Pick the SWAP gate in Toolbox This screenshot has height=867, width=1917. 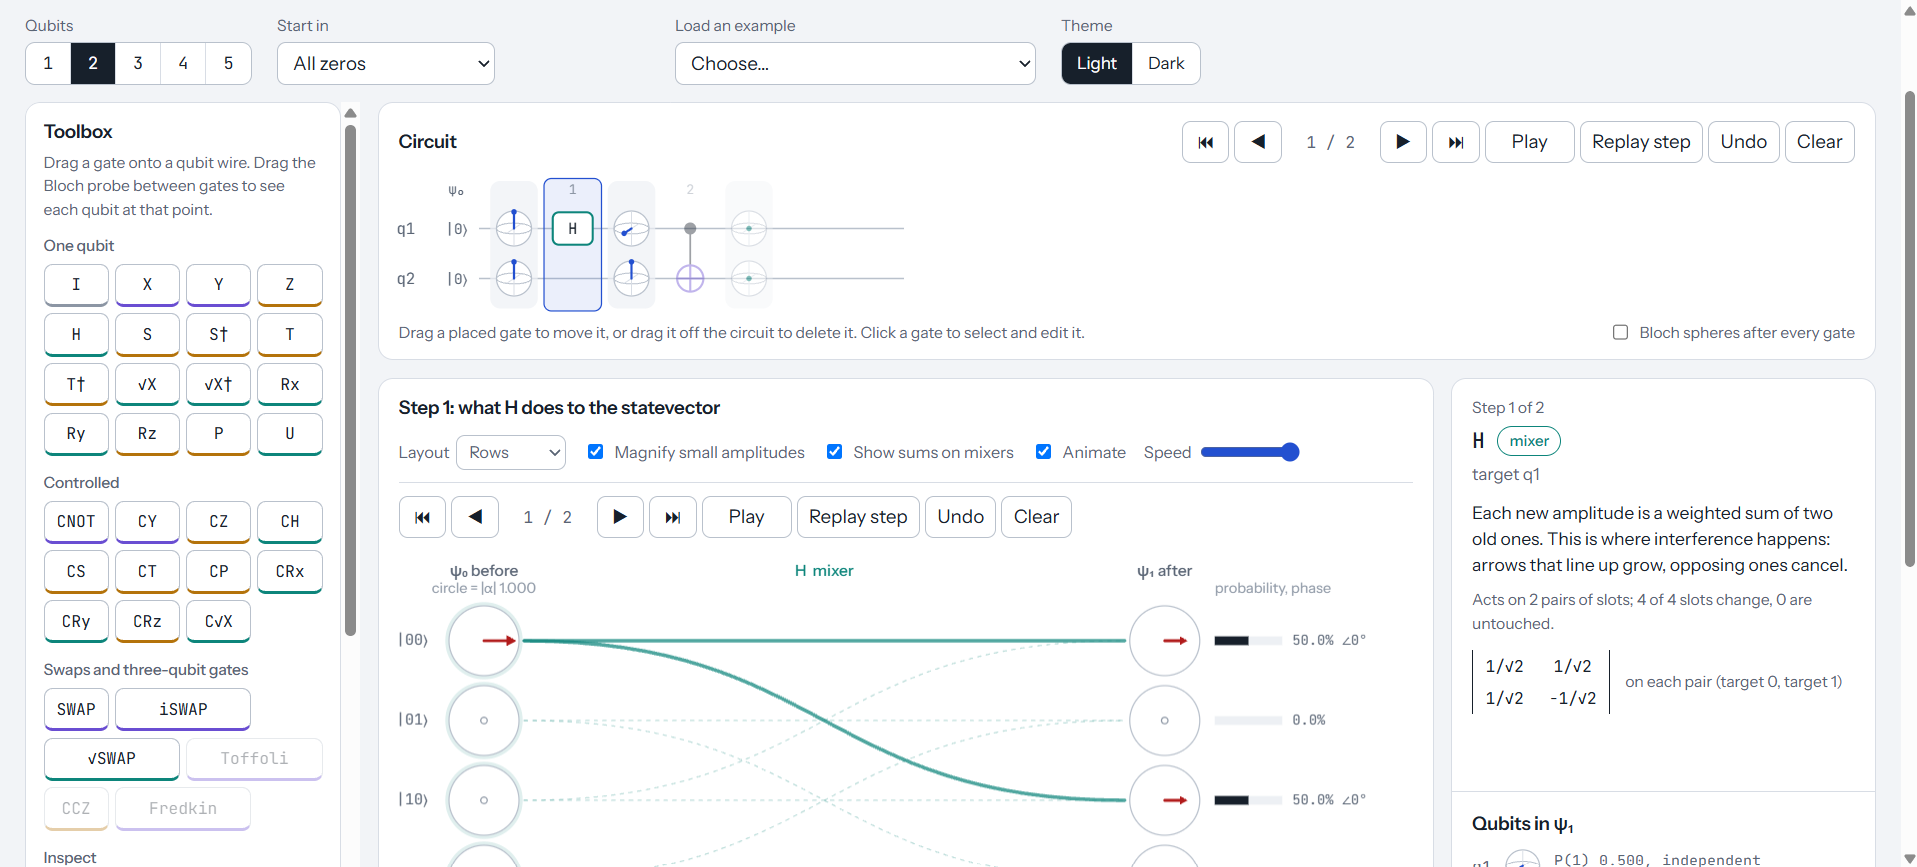point(76,710)
